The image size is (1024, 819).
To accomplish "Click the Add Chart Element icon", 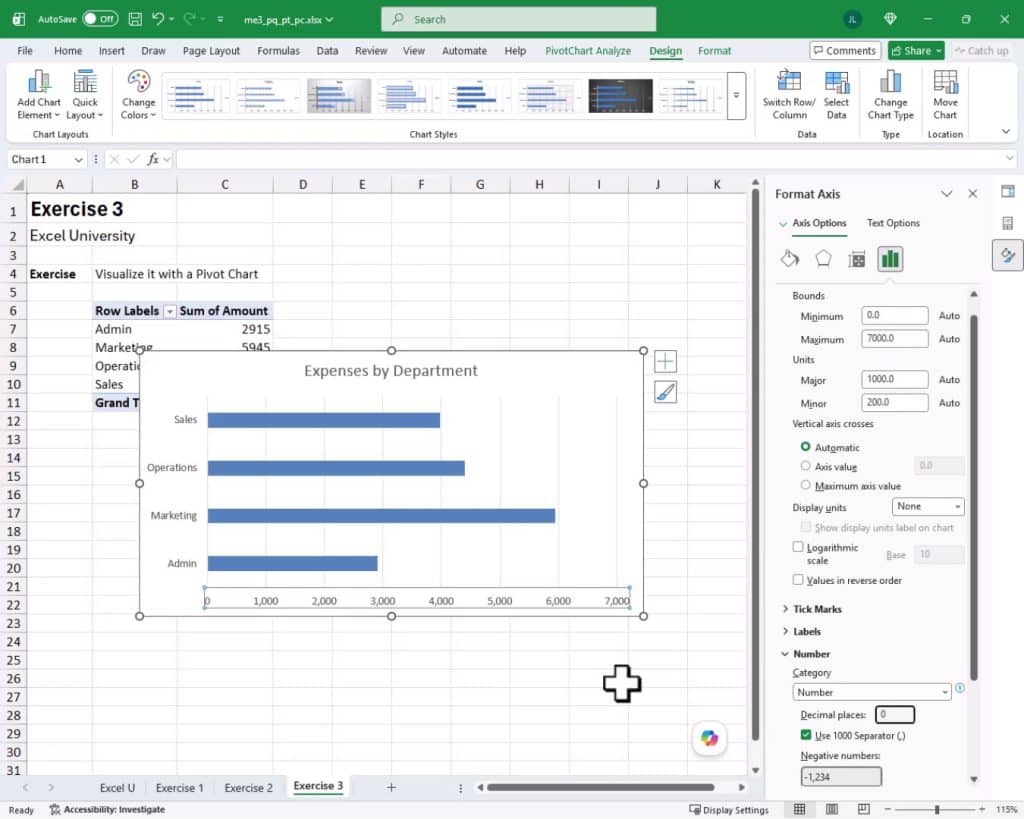I will [x=39, y=82].
